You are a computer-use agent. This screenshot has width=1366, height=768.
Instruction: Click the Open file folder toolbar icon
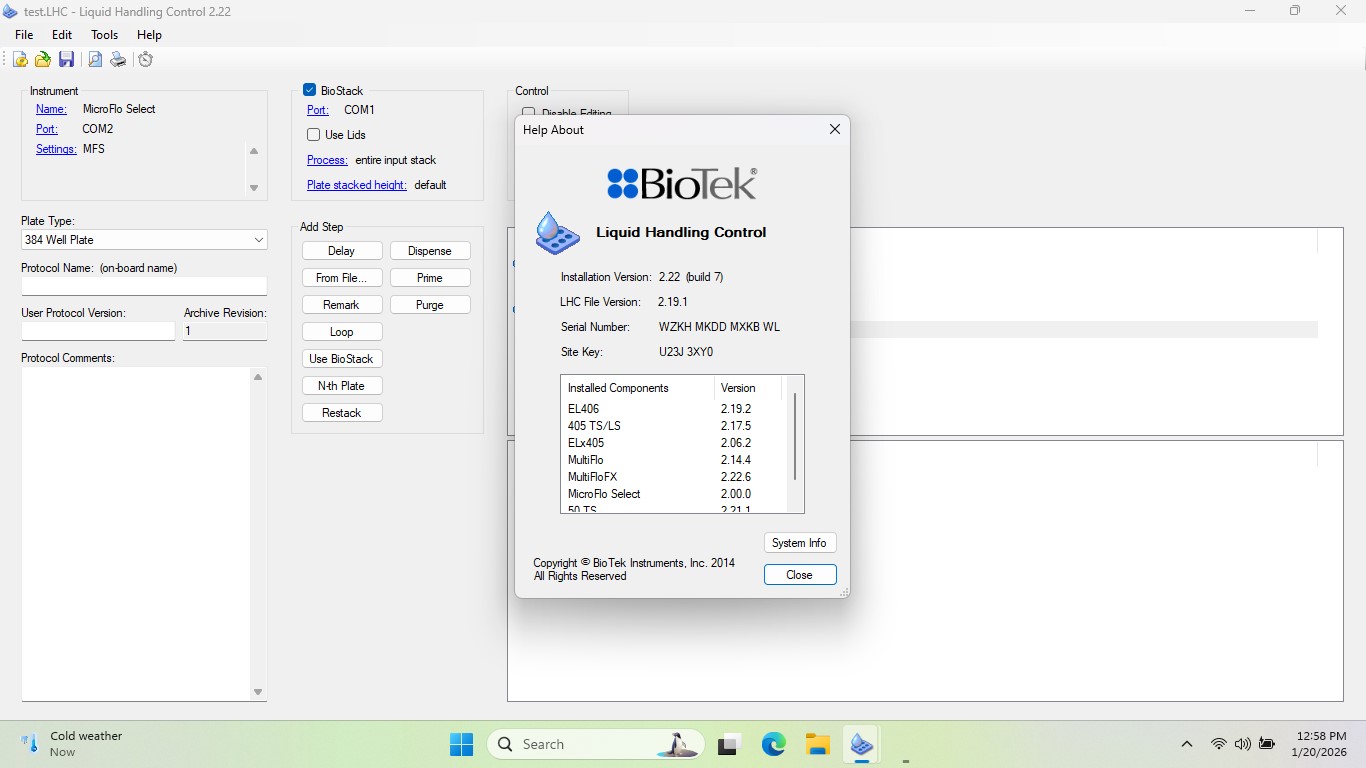pos(43,60)
